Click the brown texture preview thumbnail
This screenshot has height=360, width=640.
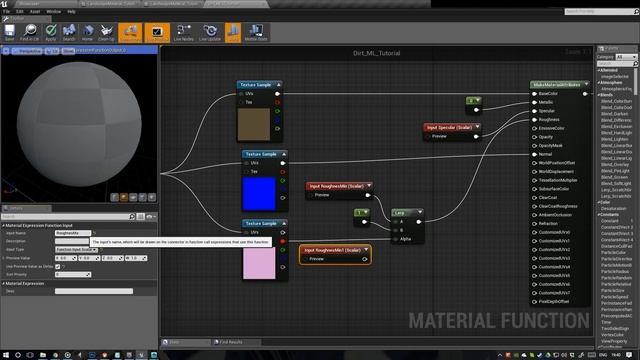point(254,124)
